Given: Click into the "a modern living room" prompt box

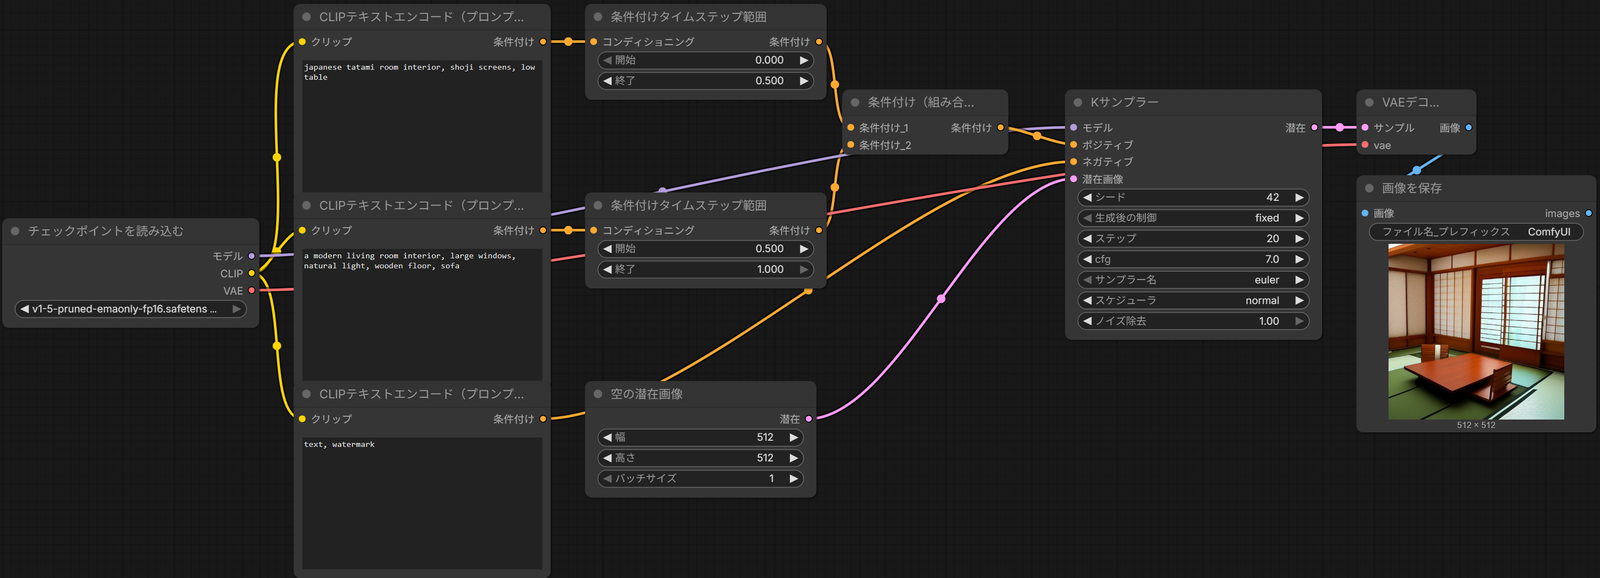Looking at the screenshot, I should [x=422, y=313].
